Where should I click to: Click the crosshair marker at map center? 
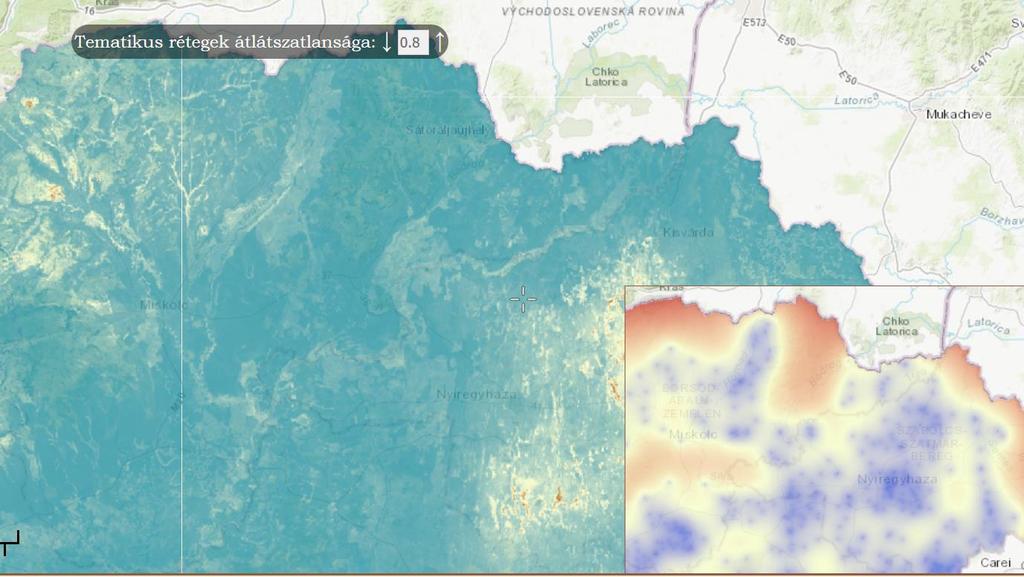(523, 300)
